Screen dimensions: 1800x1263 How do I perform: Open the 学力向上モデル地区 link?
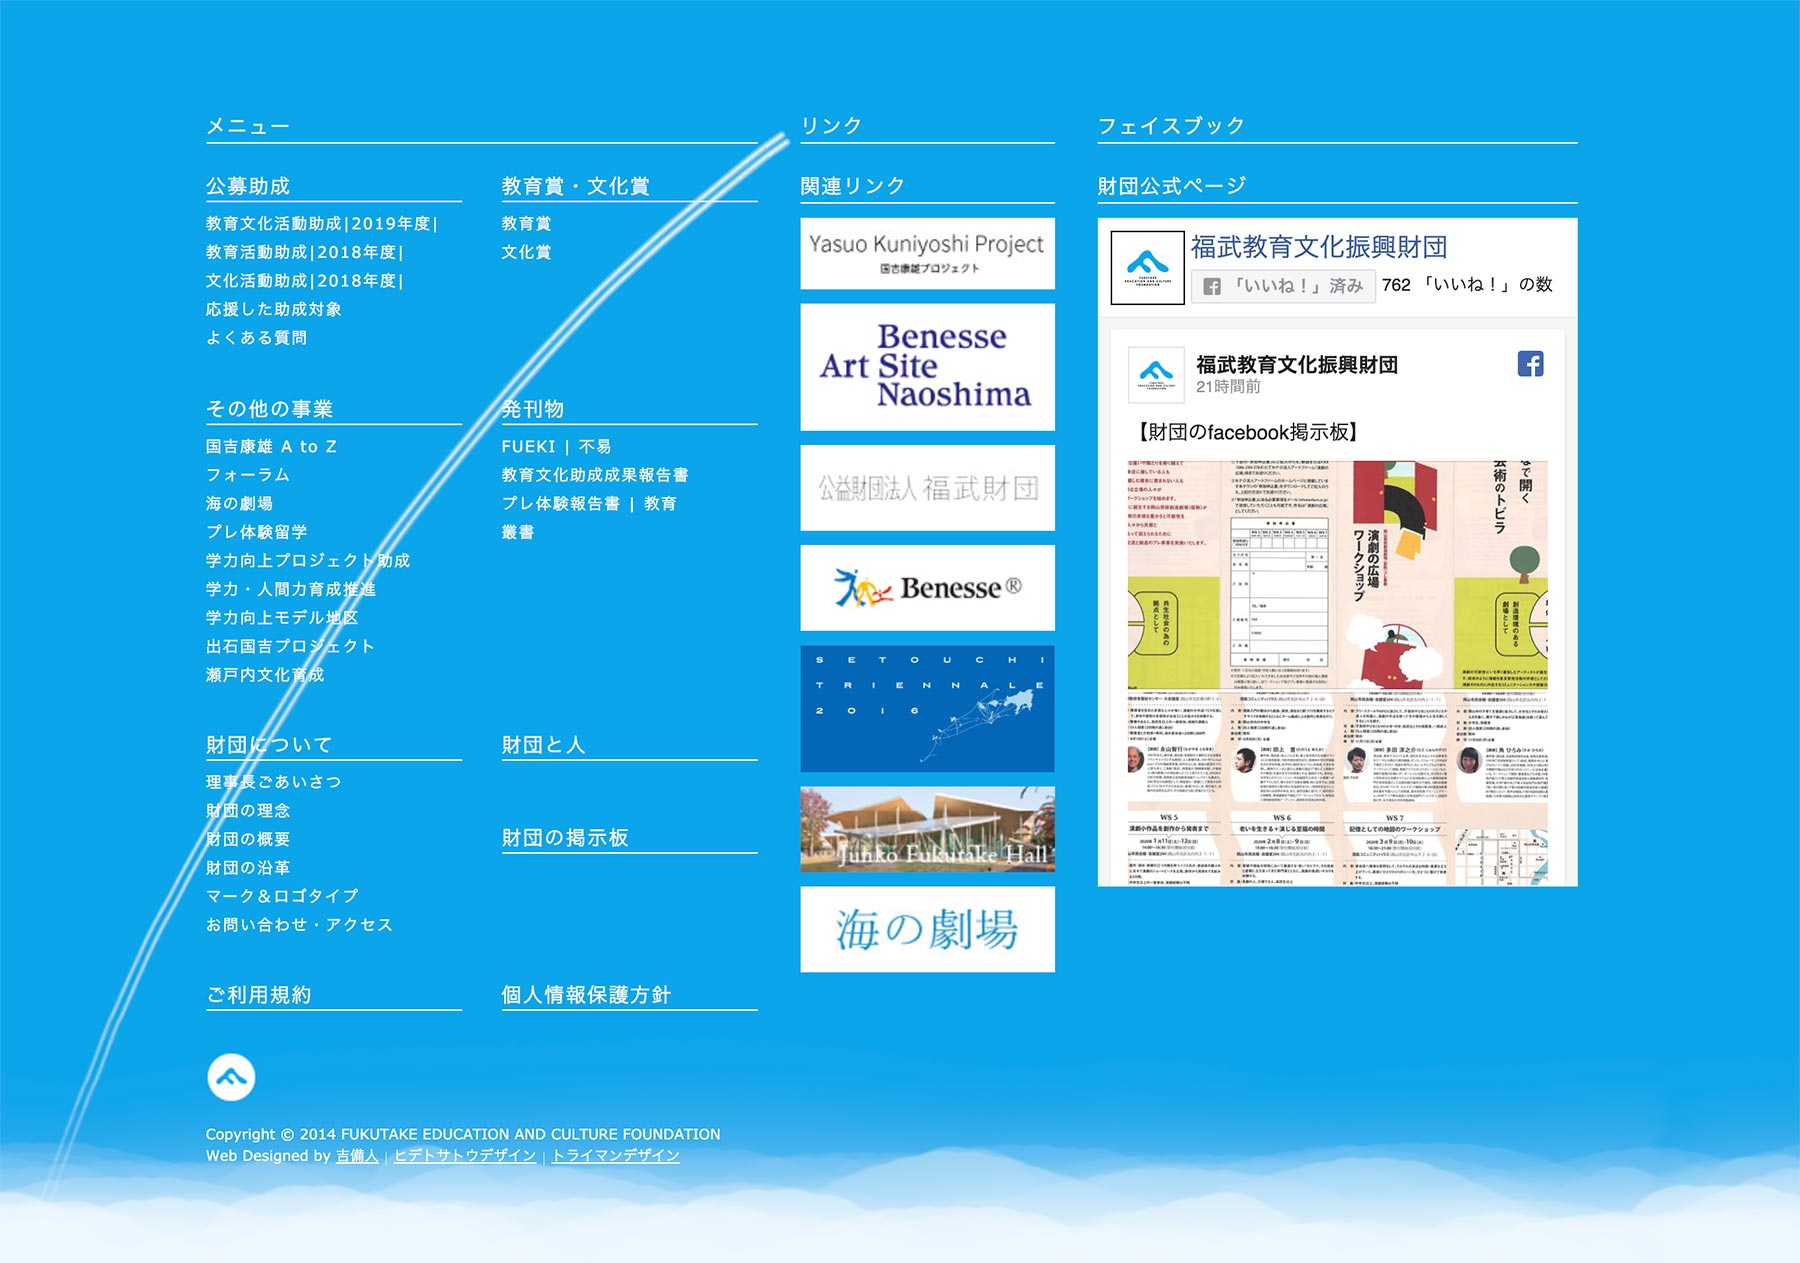282,618
